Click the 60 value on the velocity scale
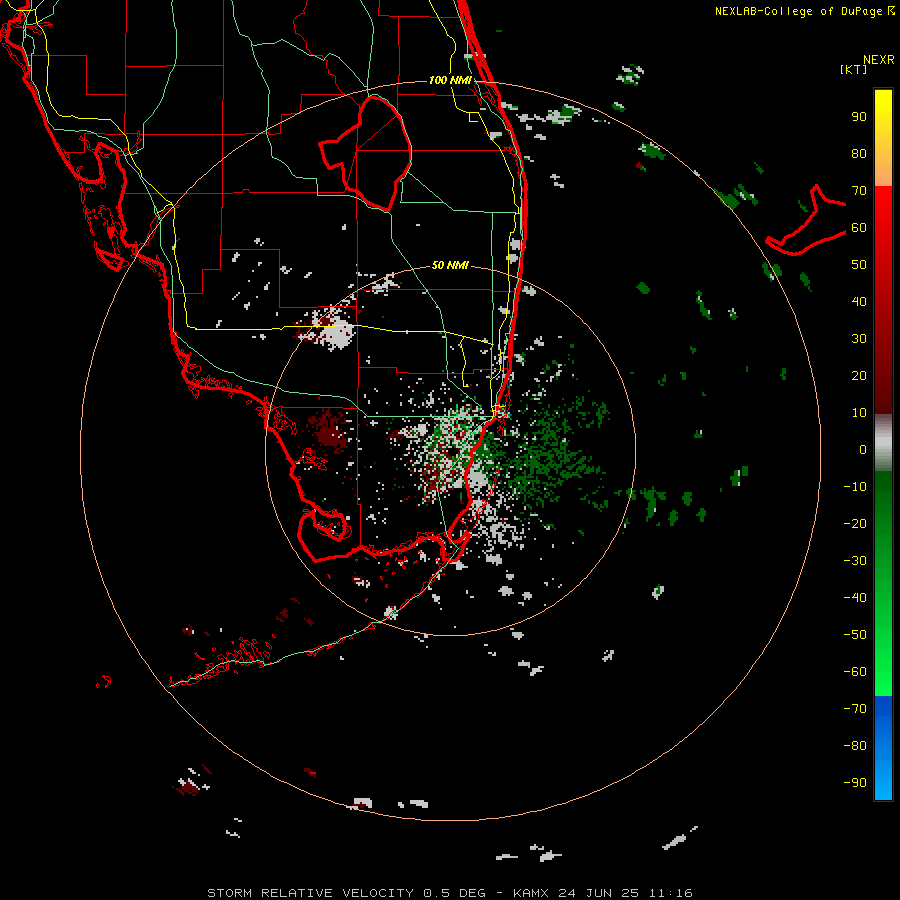The width and height of the screenshot is (900, 900). tap(859, 228)
